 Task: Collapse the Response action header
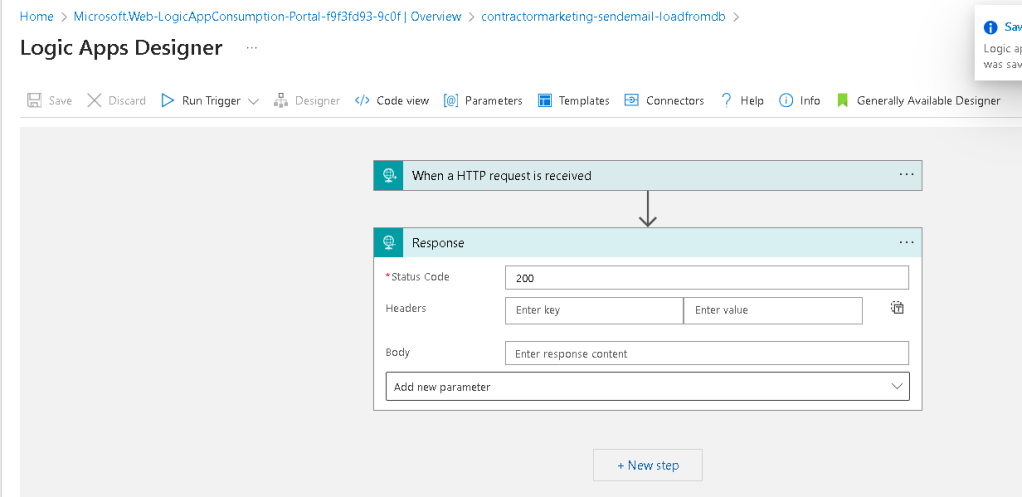[648, 242]
